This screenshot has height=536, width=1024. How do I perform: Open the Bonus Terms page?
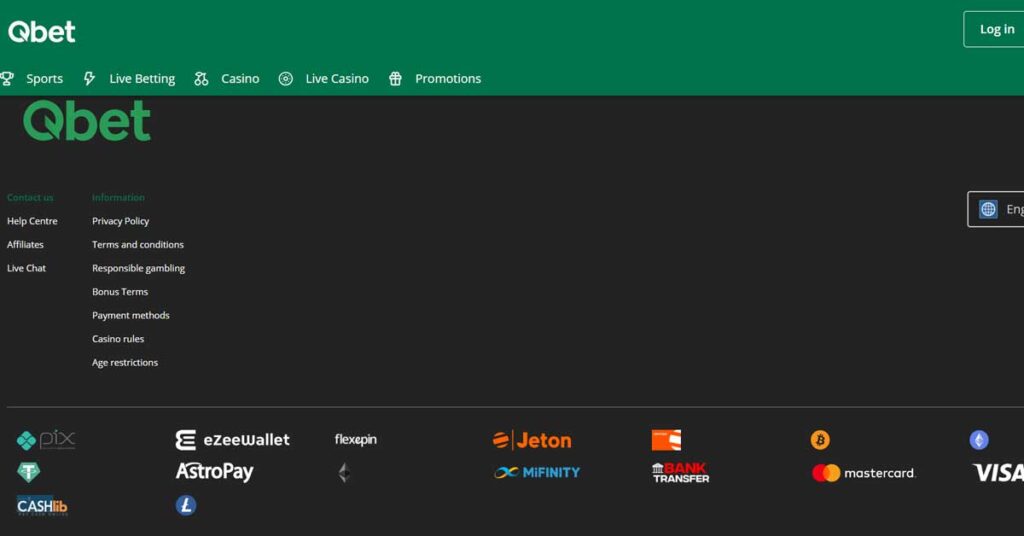click(120, 292)
